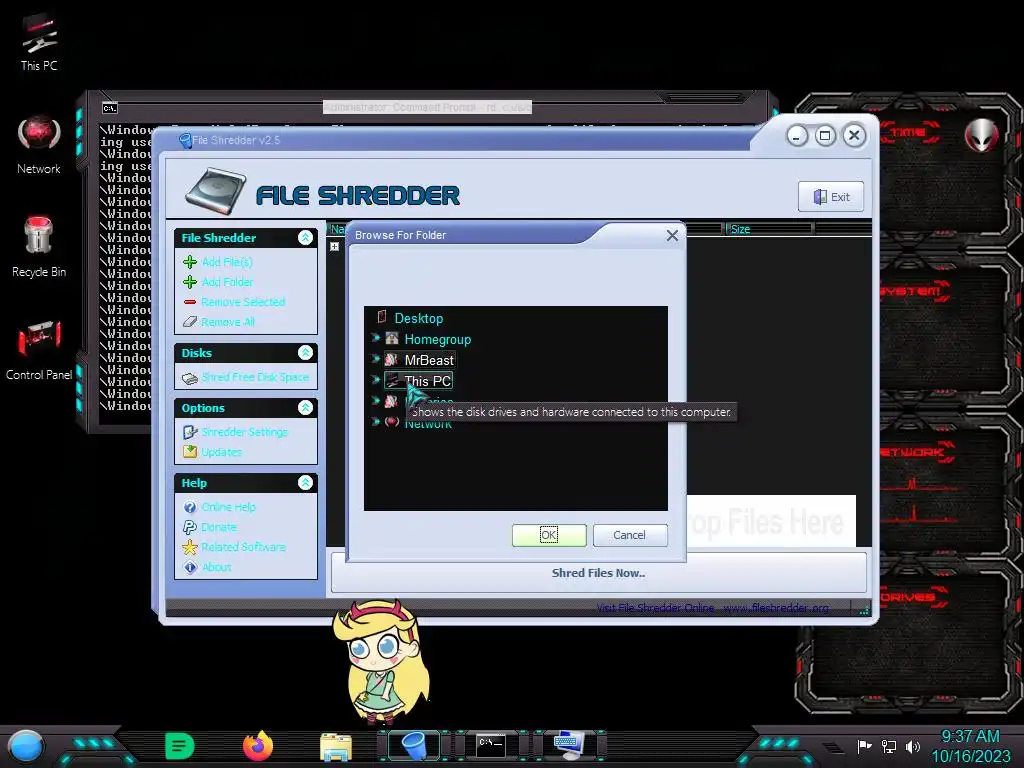Click the Command Prompt window title bar
This screenshot has width=1024, height=768.
427,107
